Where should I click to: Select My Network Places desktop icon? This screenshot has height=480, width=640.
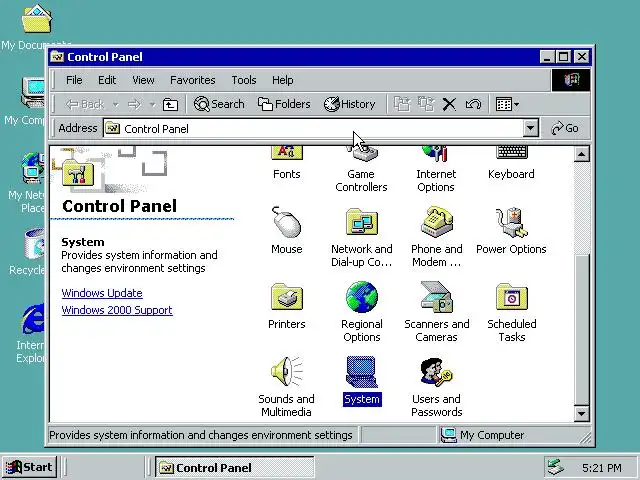point(26,183)
